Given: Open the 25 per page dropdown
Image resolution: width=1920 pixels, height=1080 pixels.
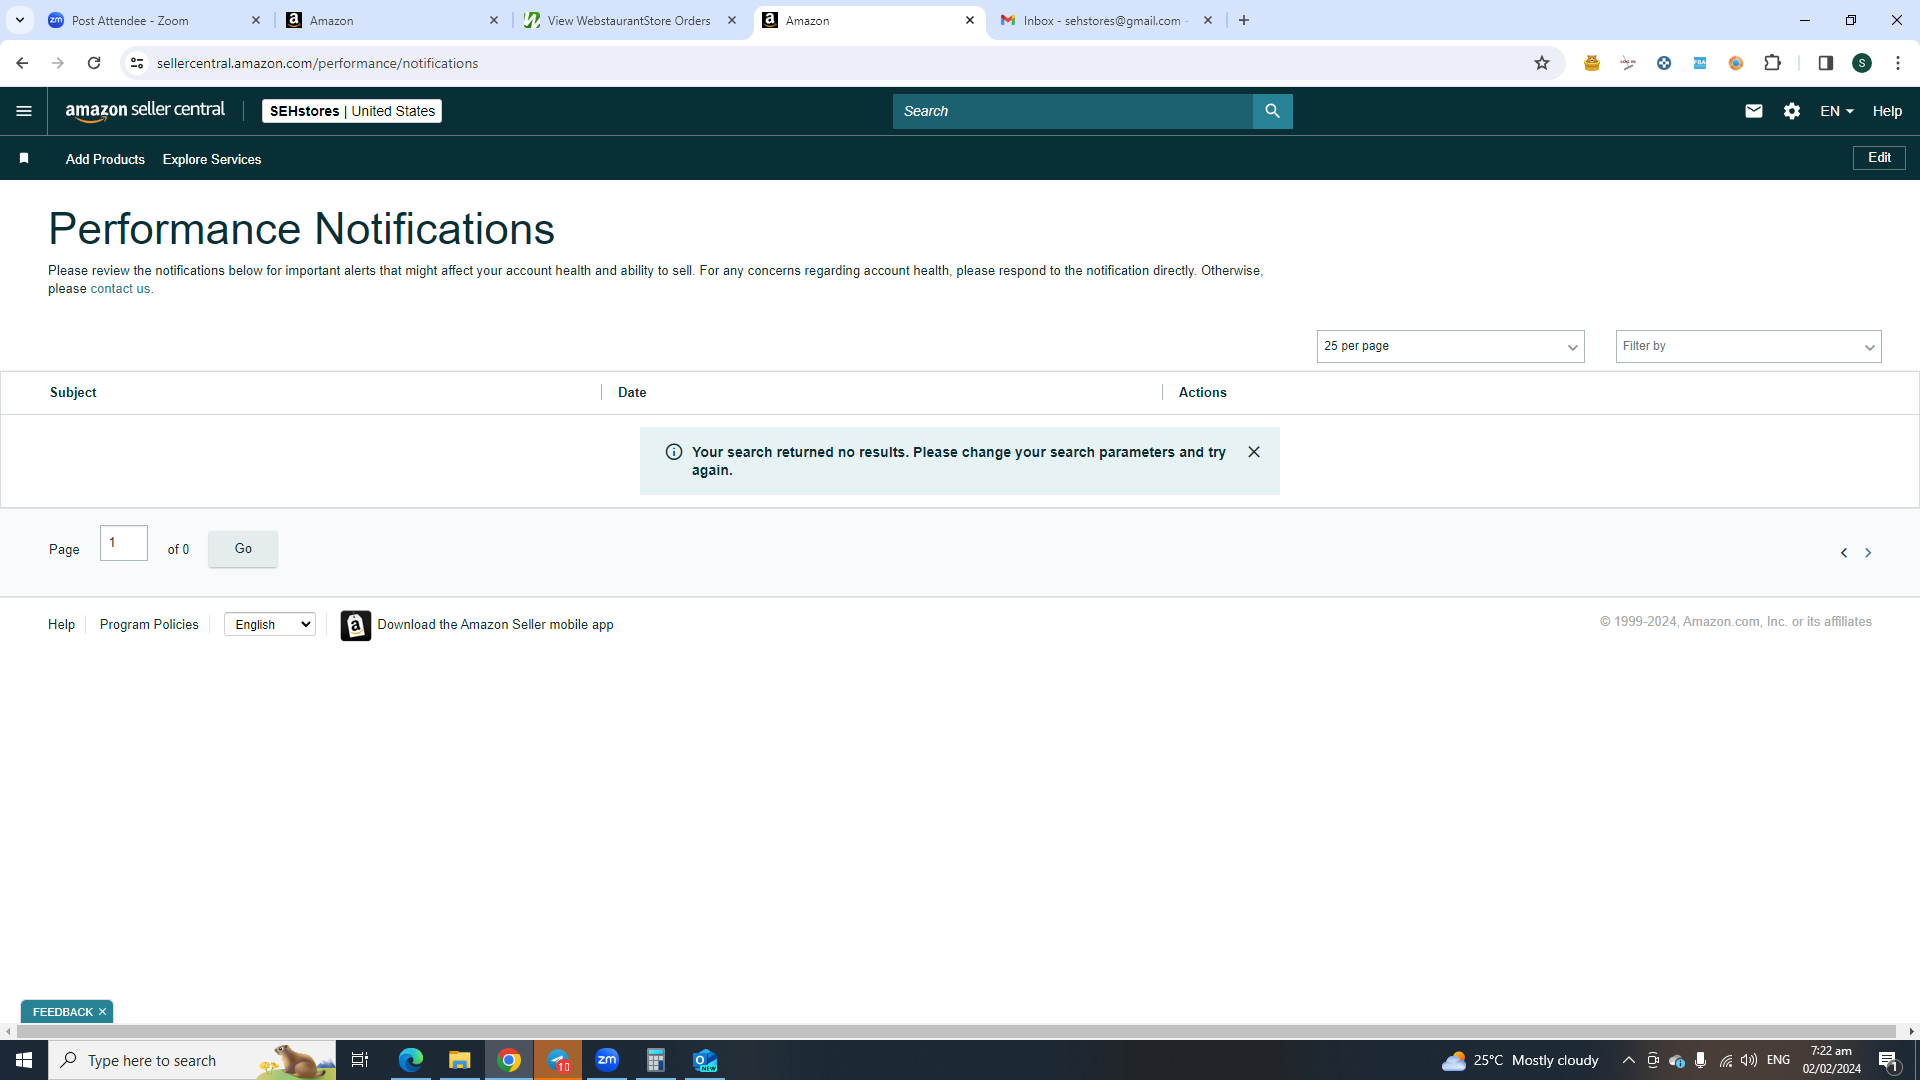Looking at the screenshot, I should [x=1450, y=346].
